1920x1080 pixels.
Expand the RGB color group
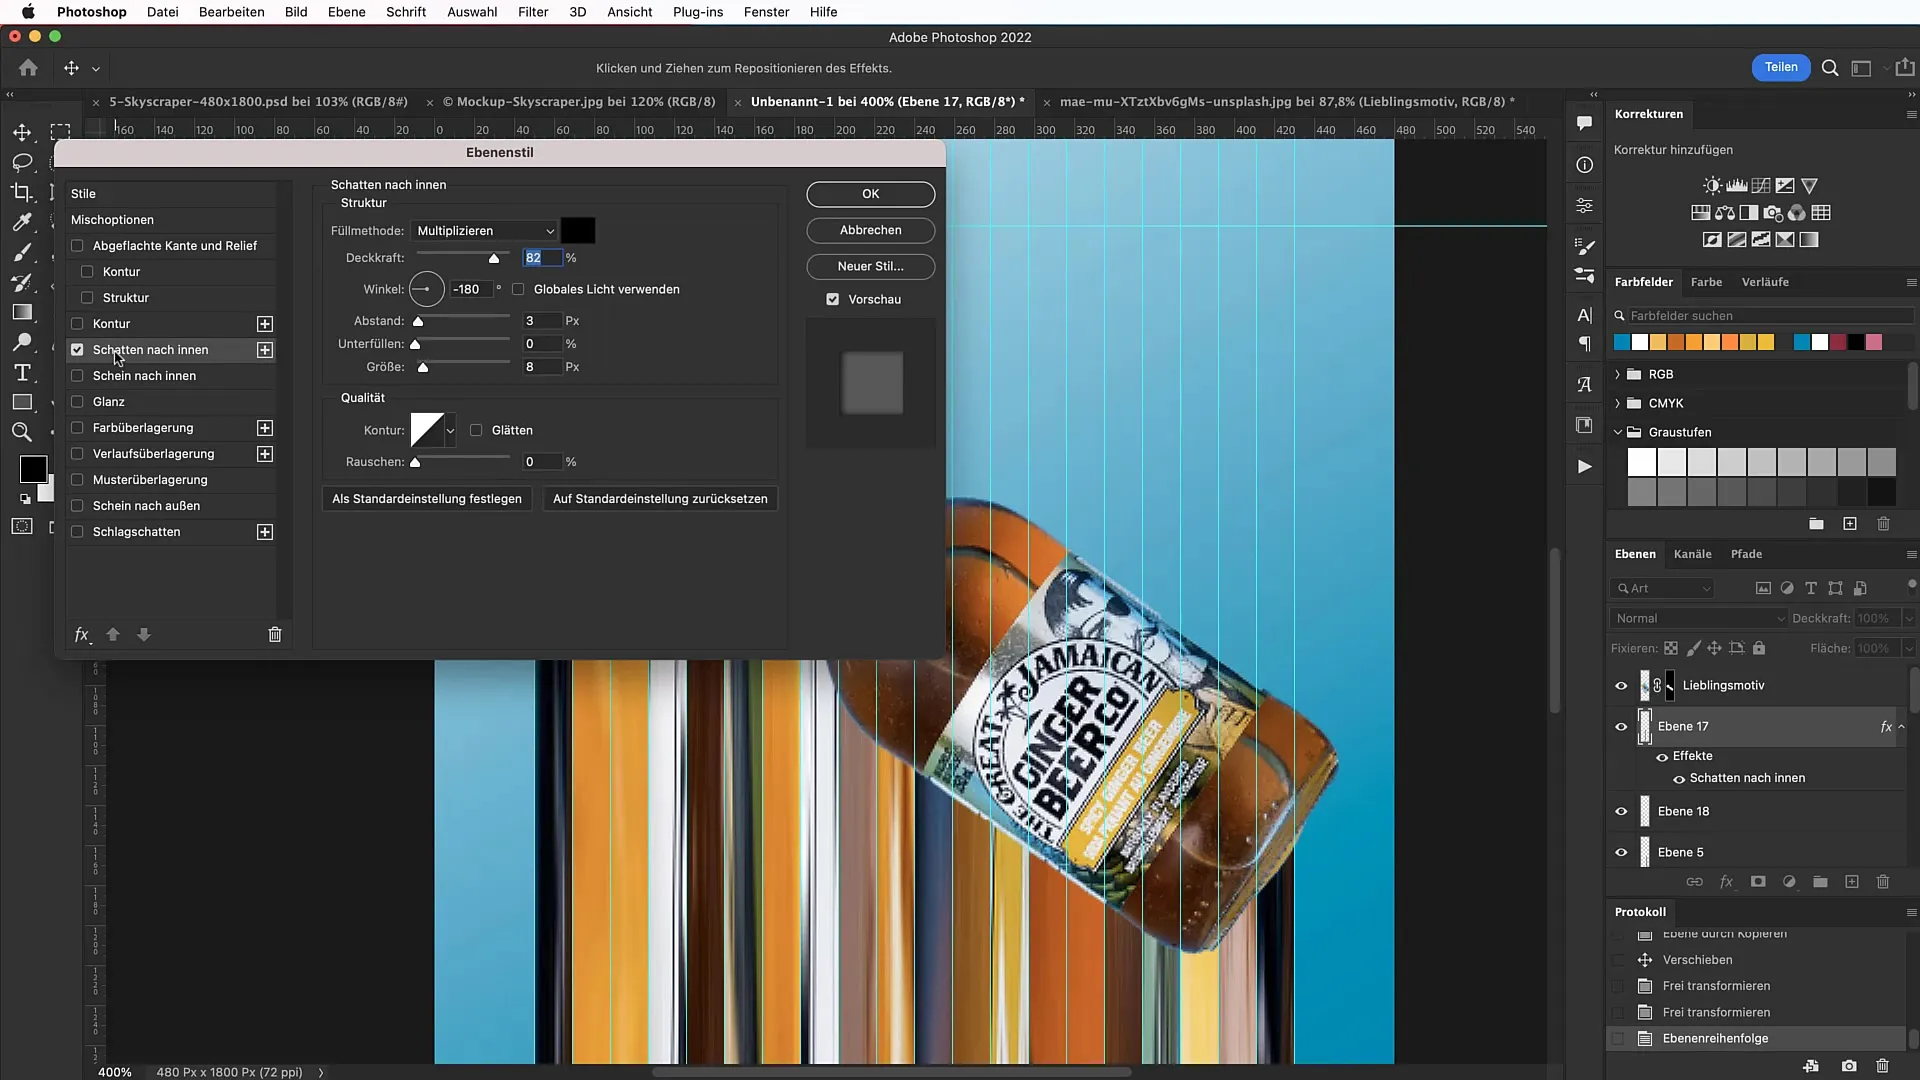(x=1619, y=373)
